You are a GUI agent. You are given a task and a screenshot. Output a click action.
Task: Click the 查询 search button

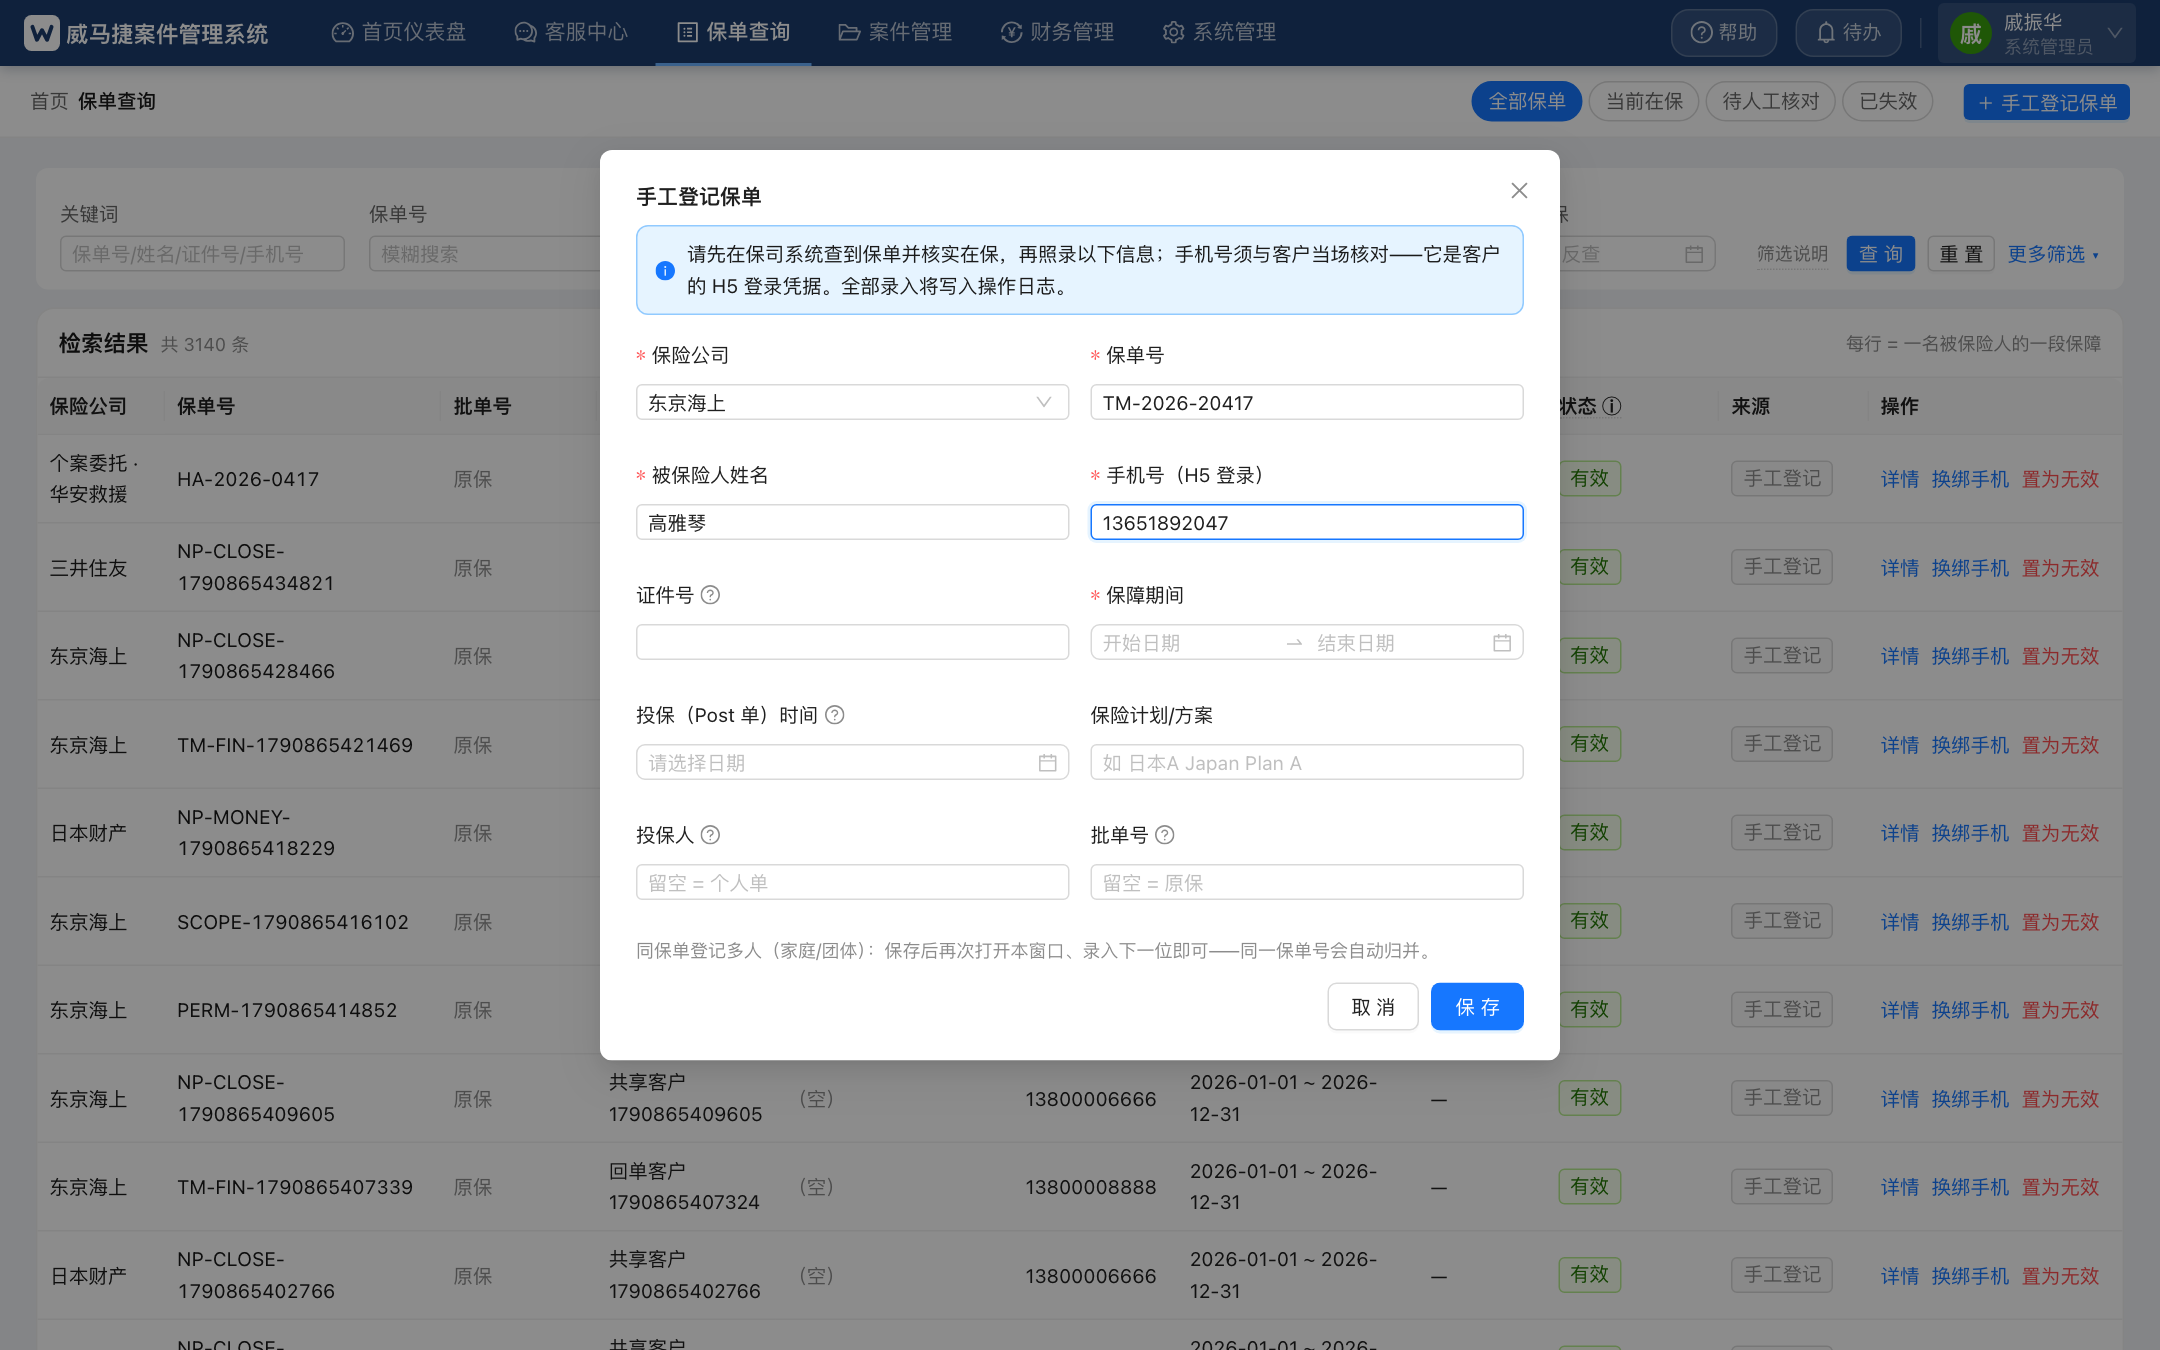tap(1881, 254)
